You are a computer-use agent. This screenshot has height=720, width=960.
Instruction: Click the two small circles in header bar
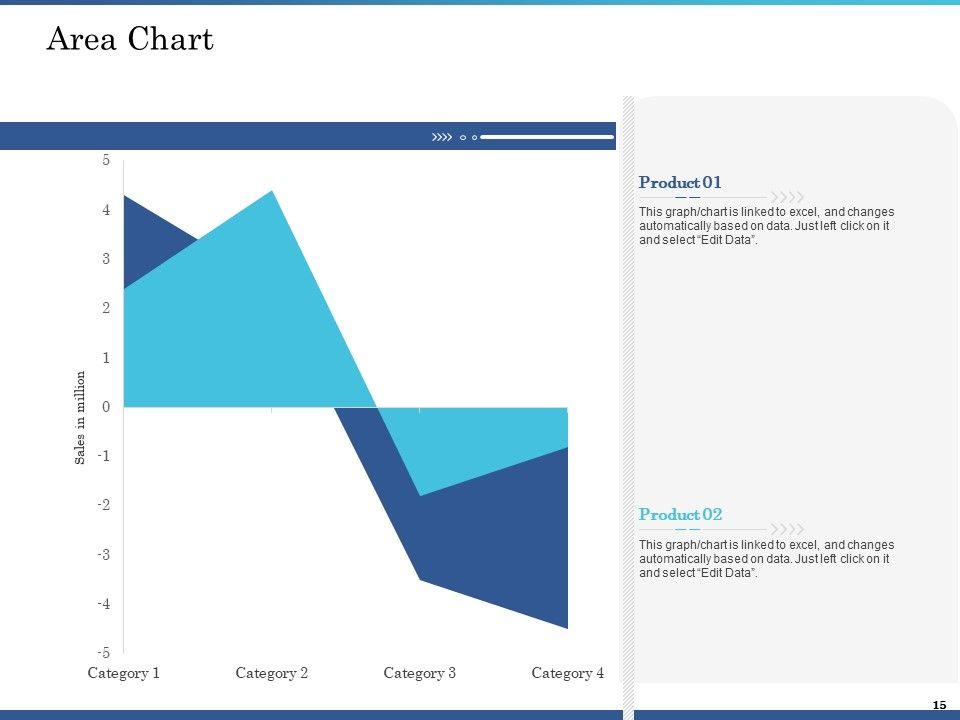[x=468, y=137]
